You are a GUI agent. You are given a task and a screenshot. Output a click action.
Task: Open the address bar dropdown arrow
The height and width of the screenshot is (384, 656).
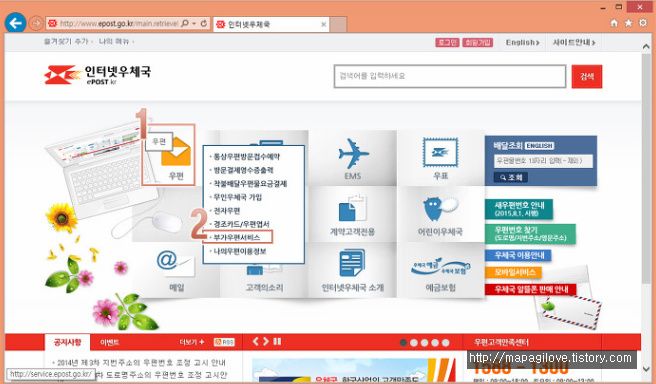coord(194,24)
